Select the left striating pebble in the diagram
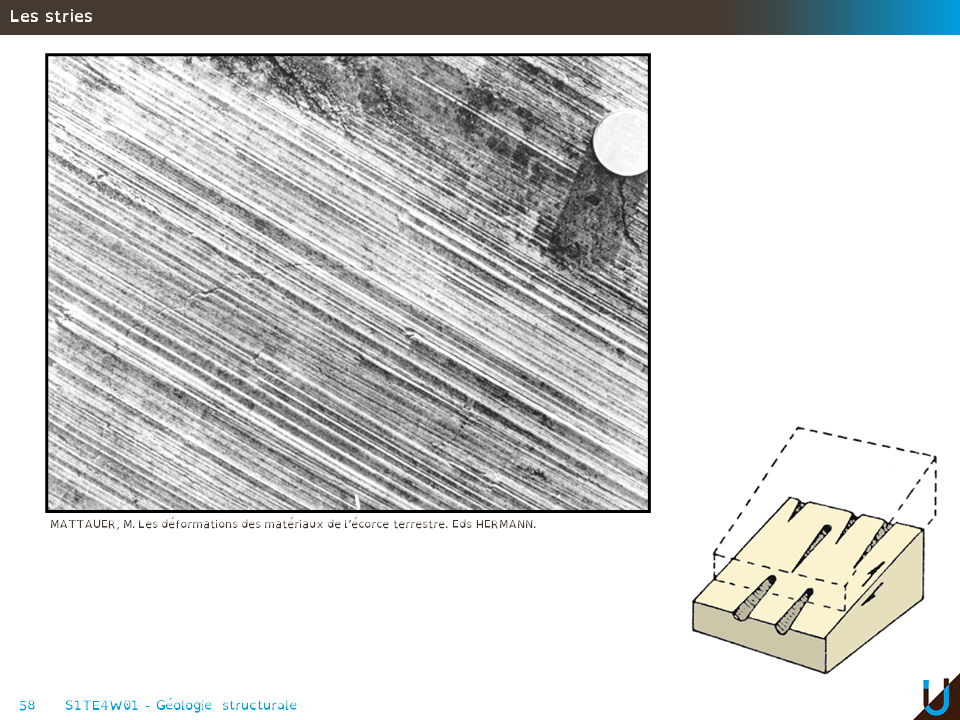This screenshot has width=960, height=720. (x=753, y=598)
